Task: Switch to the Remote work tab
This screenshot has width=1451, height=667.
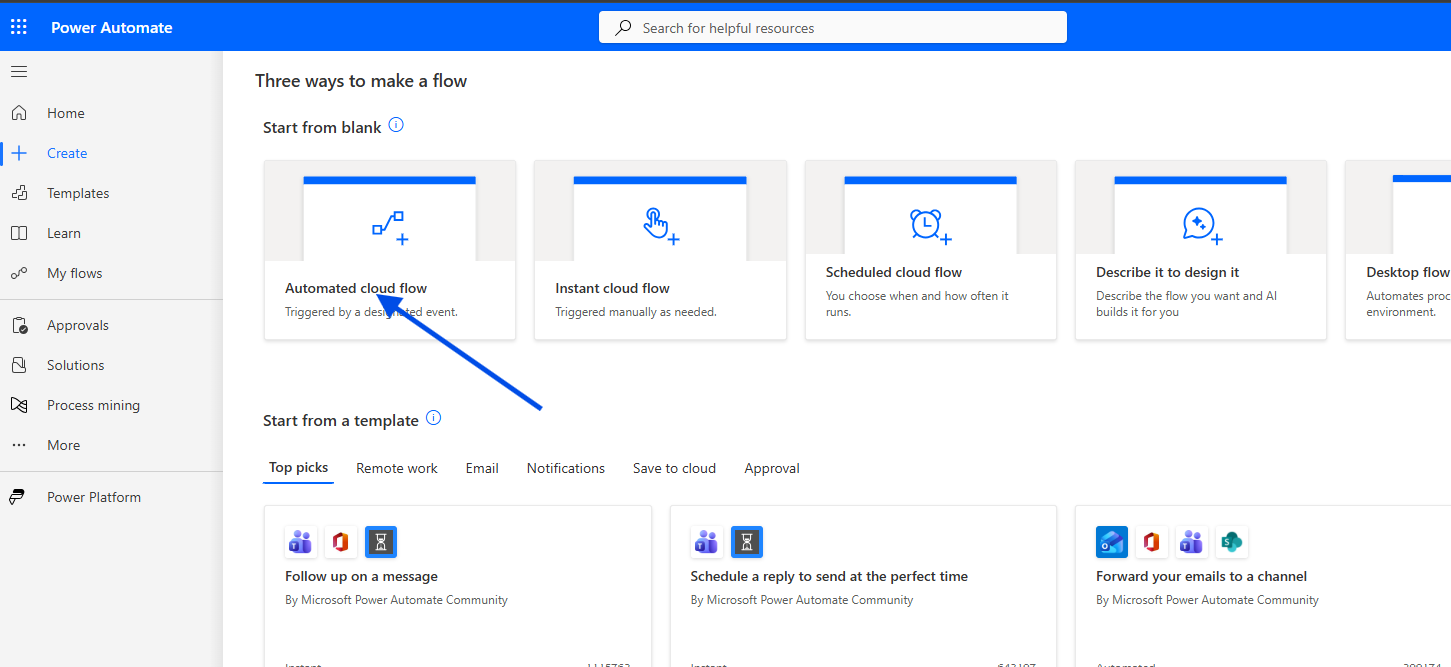Action: (397, 468)
